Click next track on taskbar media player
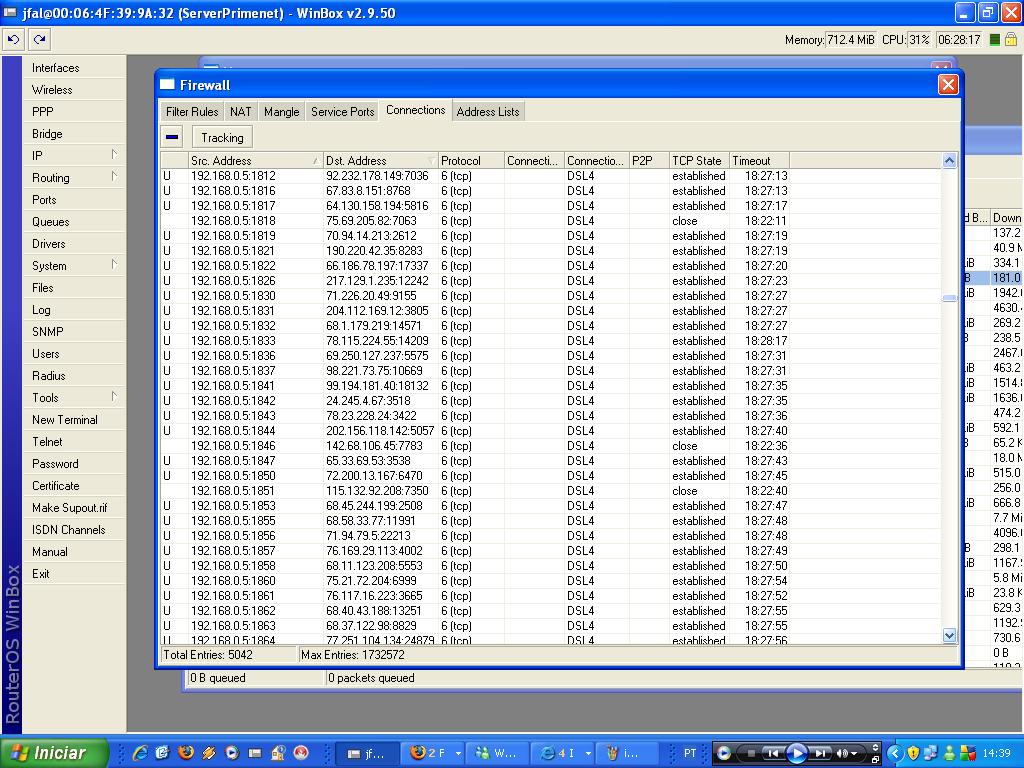Image resolution: width=1024 pixels, height=768 pixels. click(820, 753)
